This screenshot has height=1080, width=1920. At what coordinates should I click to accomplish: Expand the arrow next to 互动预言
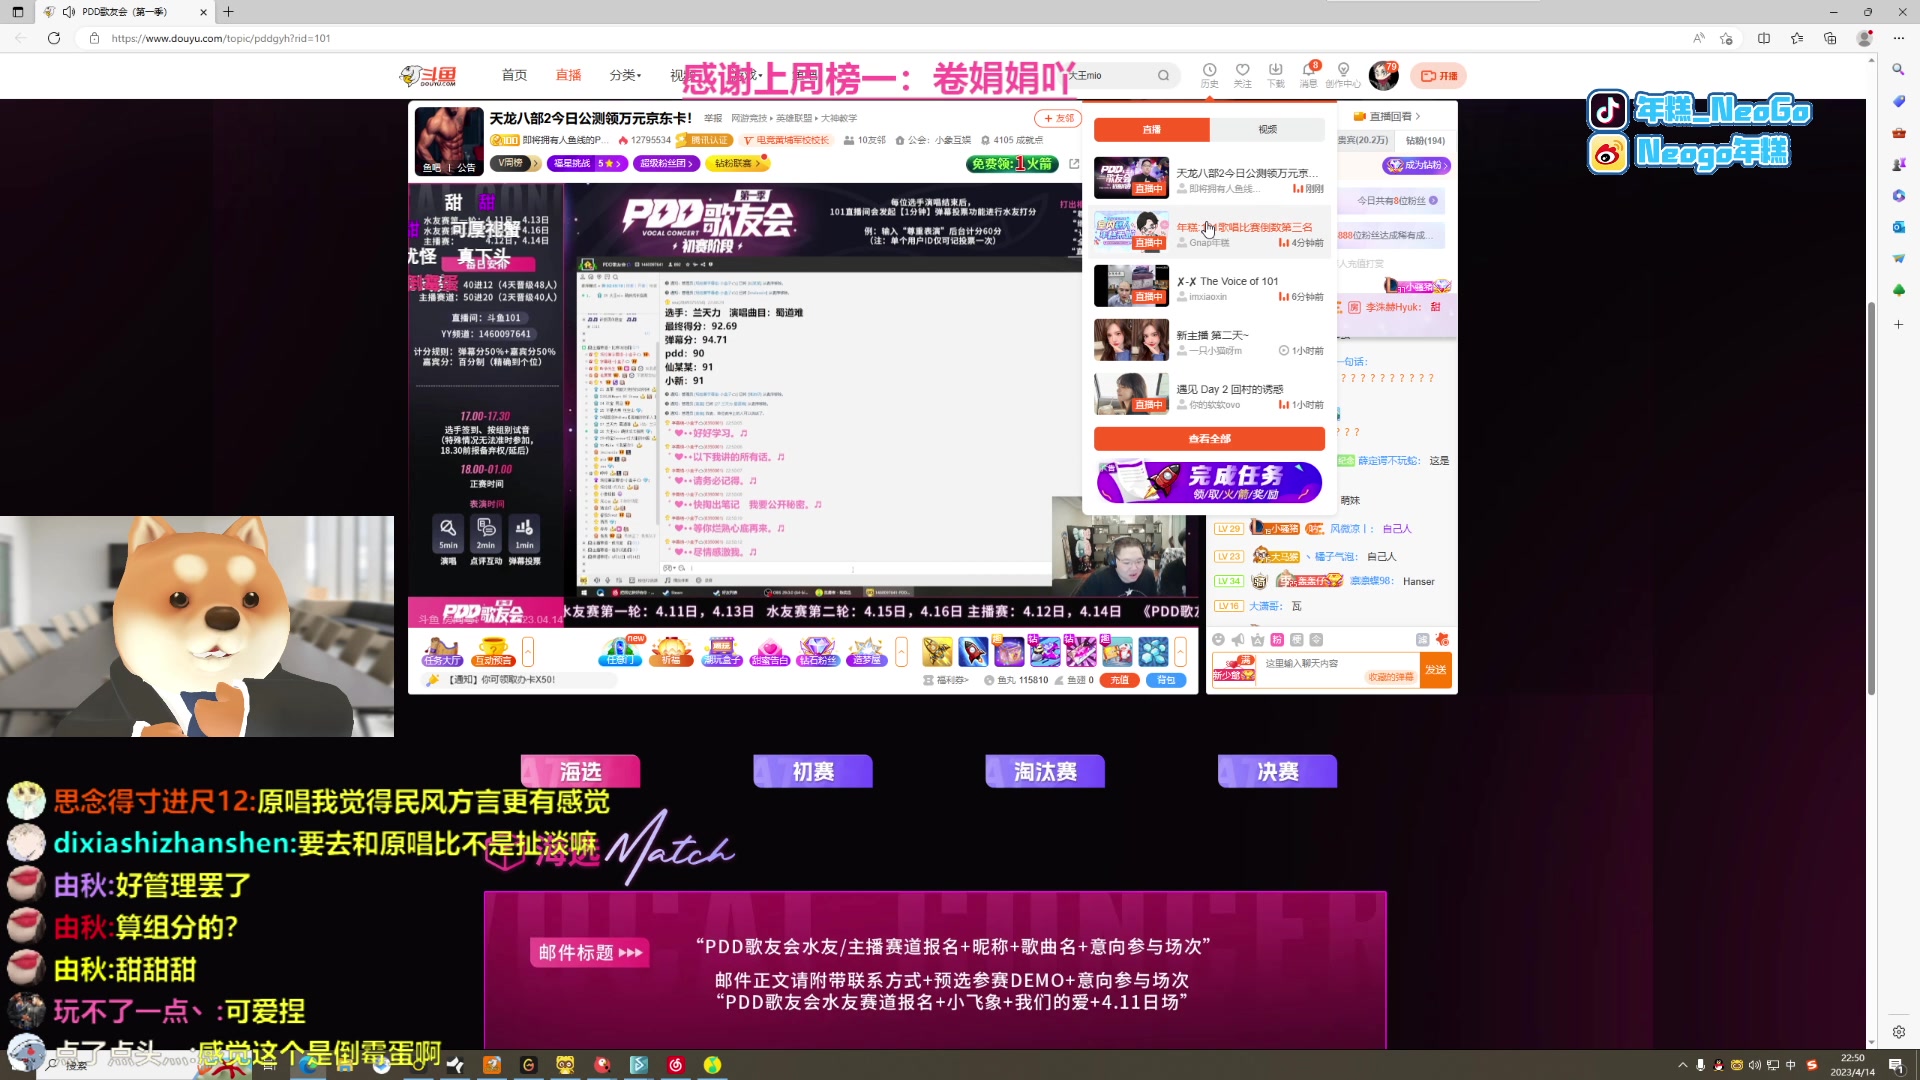point(528,651)
